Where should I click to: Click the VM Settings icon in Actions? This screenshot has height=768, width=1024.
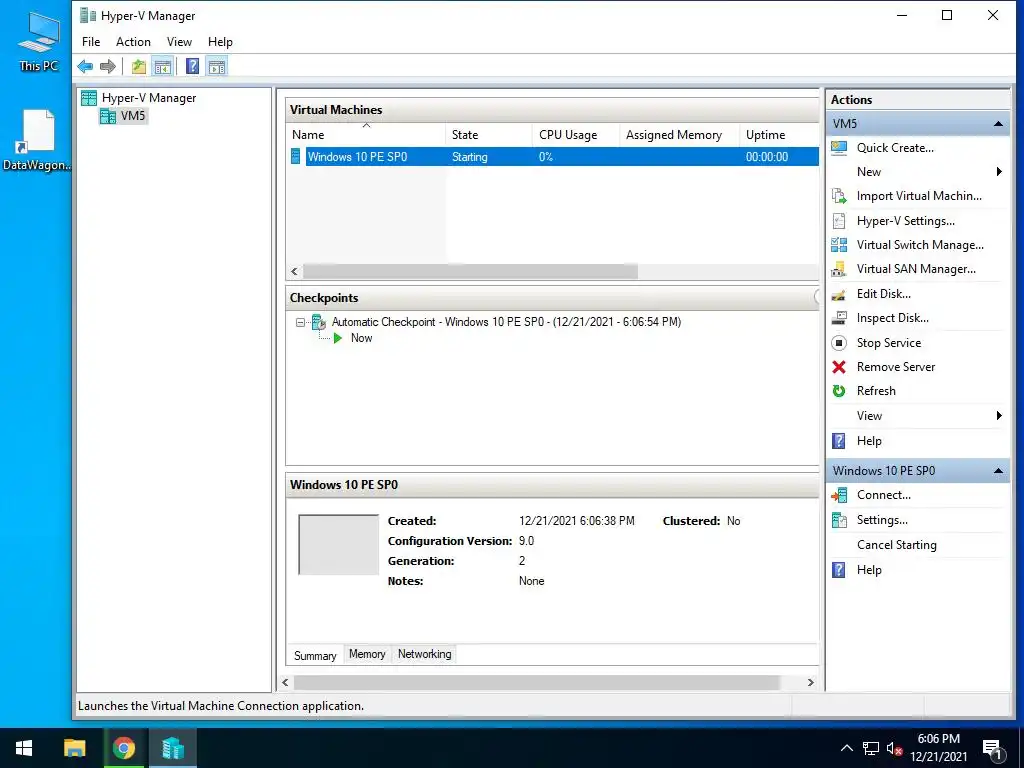coord(839,520)
